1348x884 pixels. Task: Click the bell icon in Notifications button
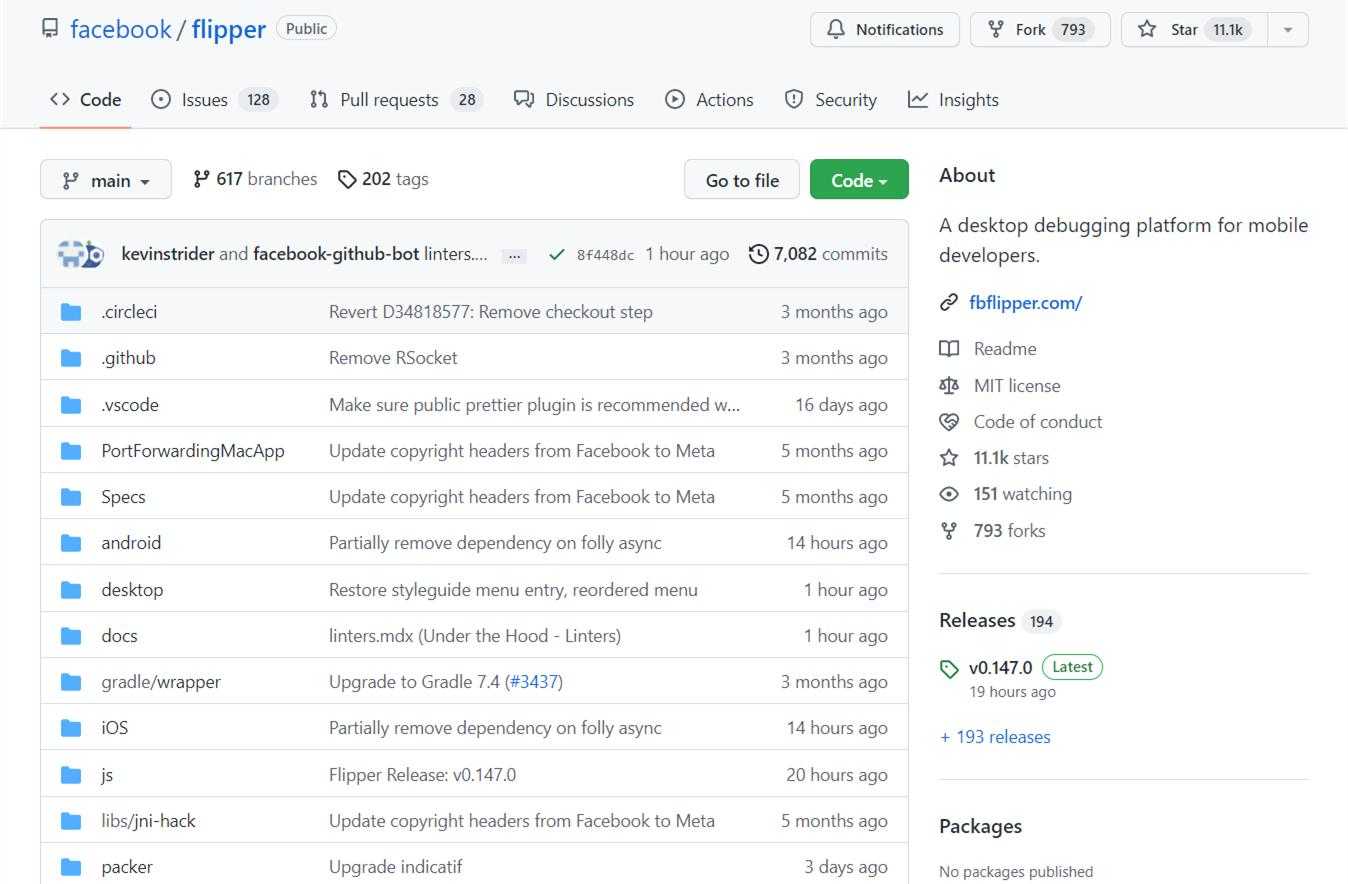pyautogui.click(x=836, y=30)
